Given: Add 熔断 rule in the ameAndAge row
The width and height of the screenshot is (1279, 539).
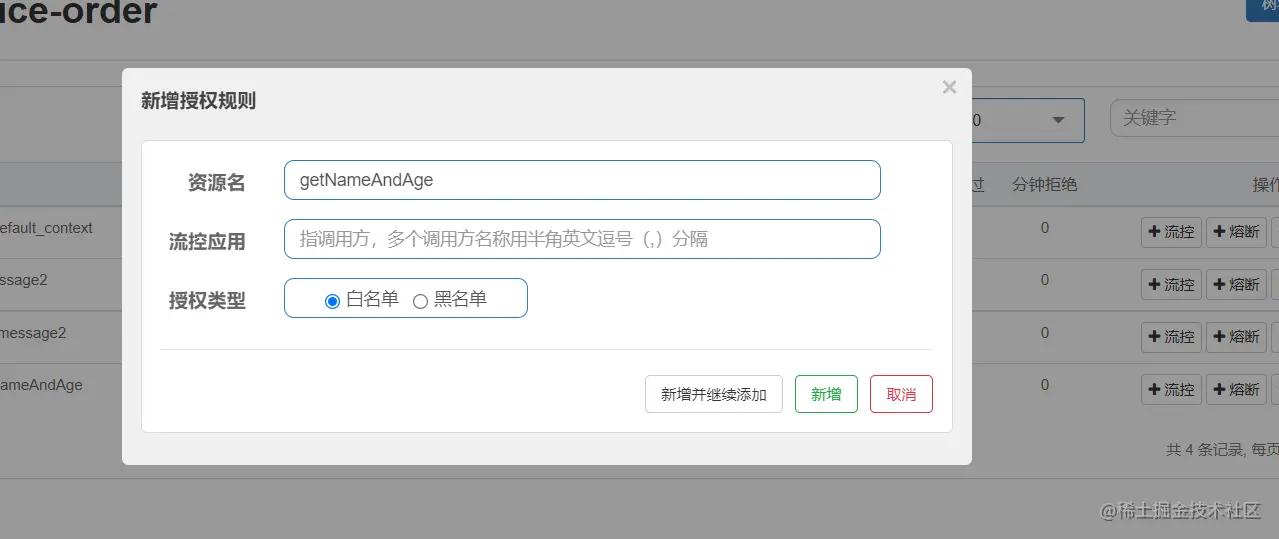Looking at the screenshot, I should [x=1236, y=389].
